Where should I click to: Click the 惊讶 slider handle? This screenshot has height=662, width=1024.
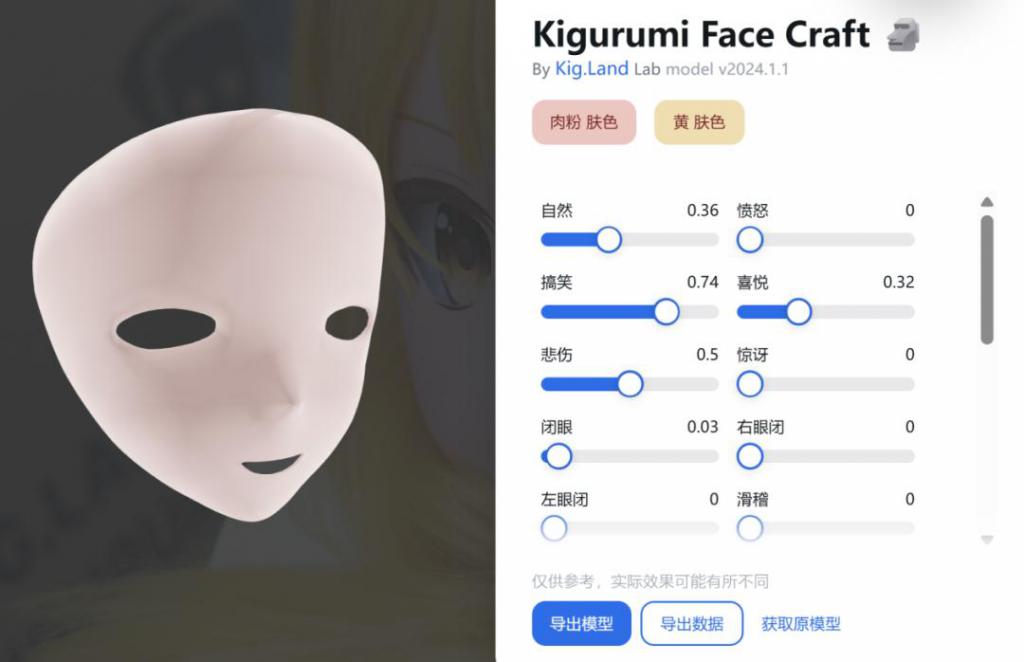click(750, 384)
